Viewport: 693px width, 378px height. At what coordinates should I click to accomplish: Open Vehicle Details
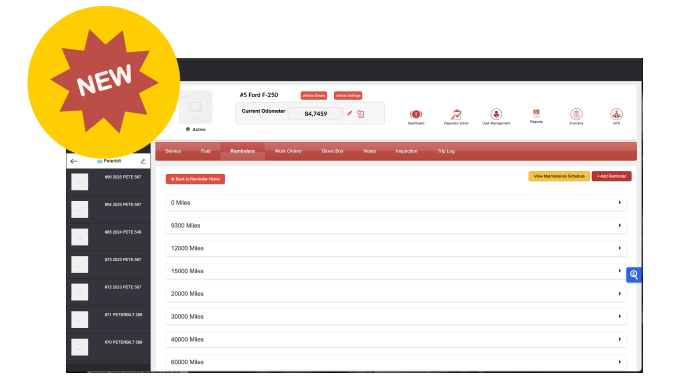coord(314,95)
